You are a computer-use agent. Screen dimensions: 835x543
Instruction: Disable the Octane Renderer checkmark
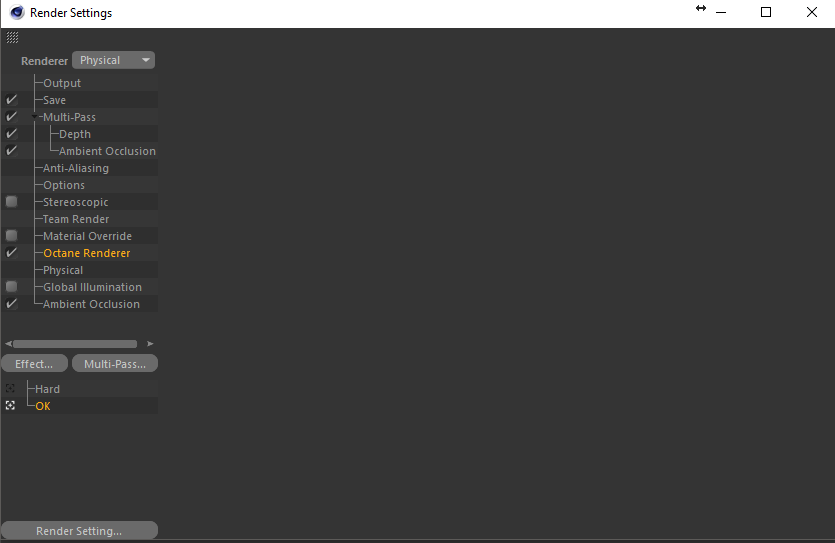tap(11, 253)
